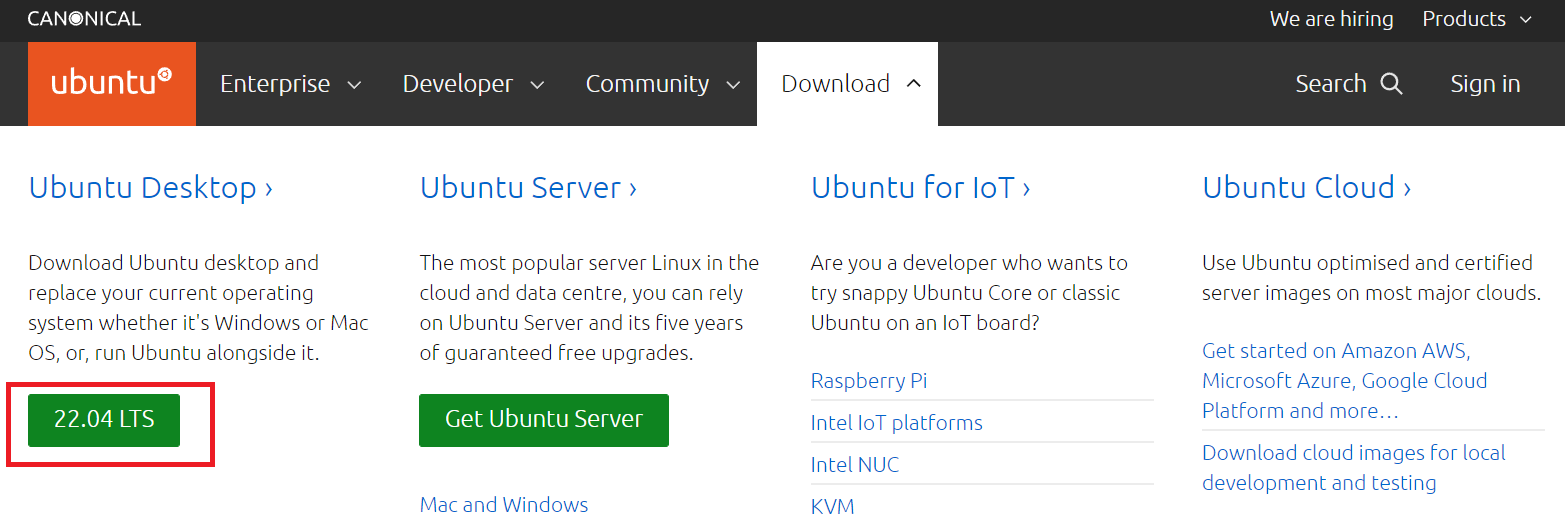This screenshot has height=519, width=1565.
Task: Open the Developer menu item
Action: pos(473,84)
